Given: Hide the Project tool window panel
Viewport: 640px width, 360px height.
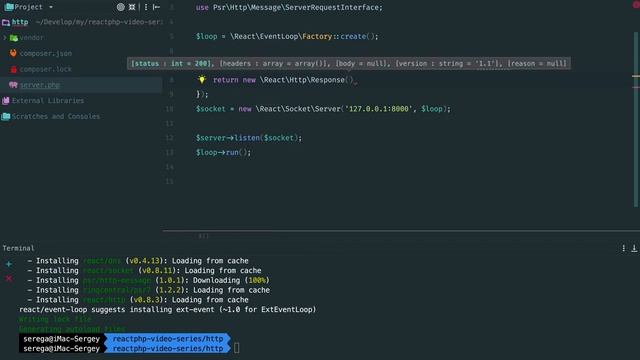Looking at the screenshot, I should pyautogui.click(x=156, y=7).
